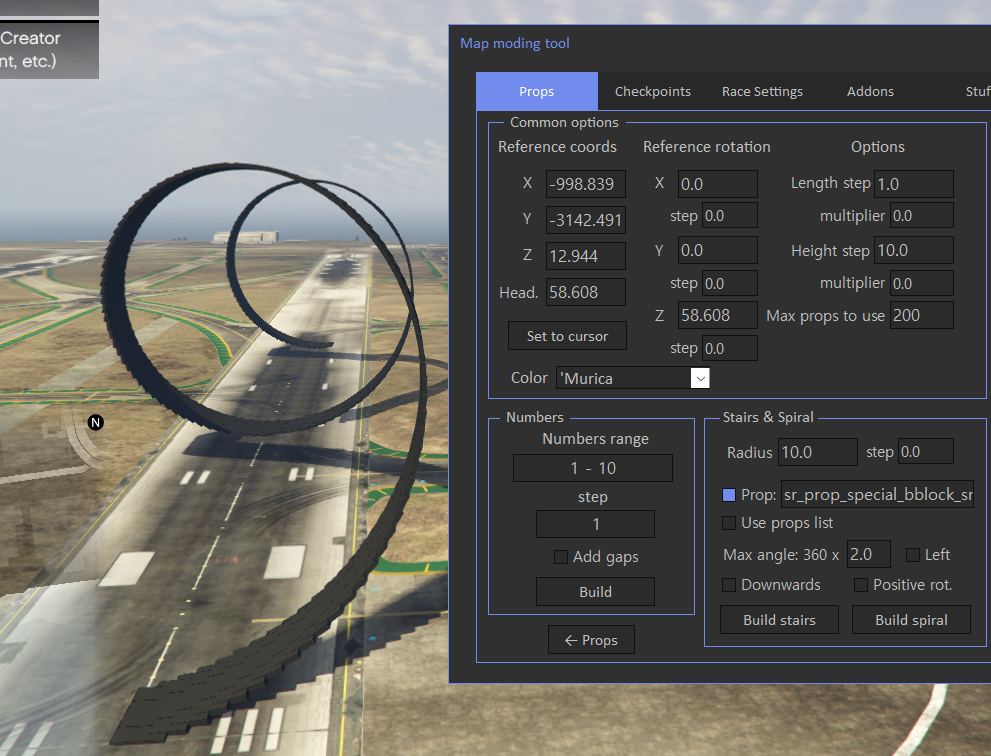The width and height of the screenshot is (991, 756).
Task: Click the Prop name field
Action: [x=877, y=494]
